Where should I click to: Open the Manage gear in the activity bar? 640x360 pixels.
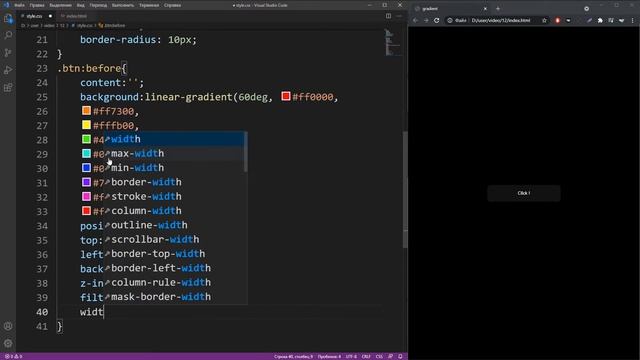[8, 343]
